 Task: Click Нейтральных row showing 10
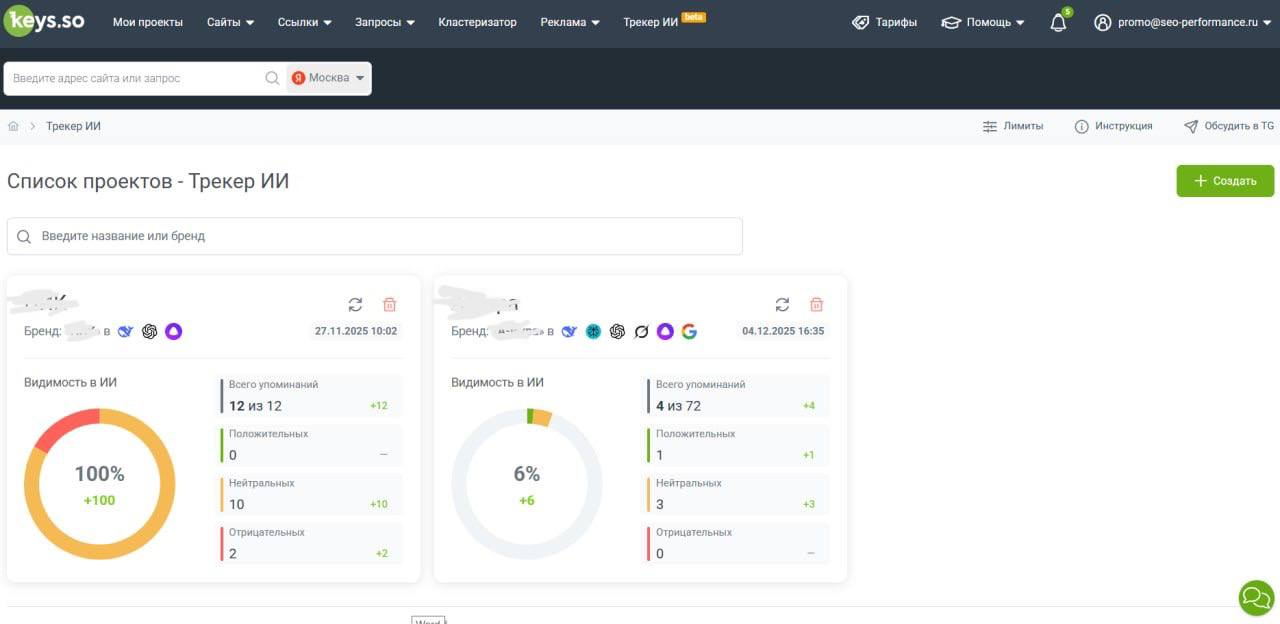tap(311, 494)
